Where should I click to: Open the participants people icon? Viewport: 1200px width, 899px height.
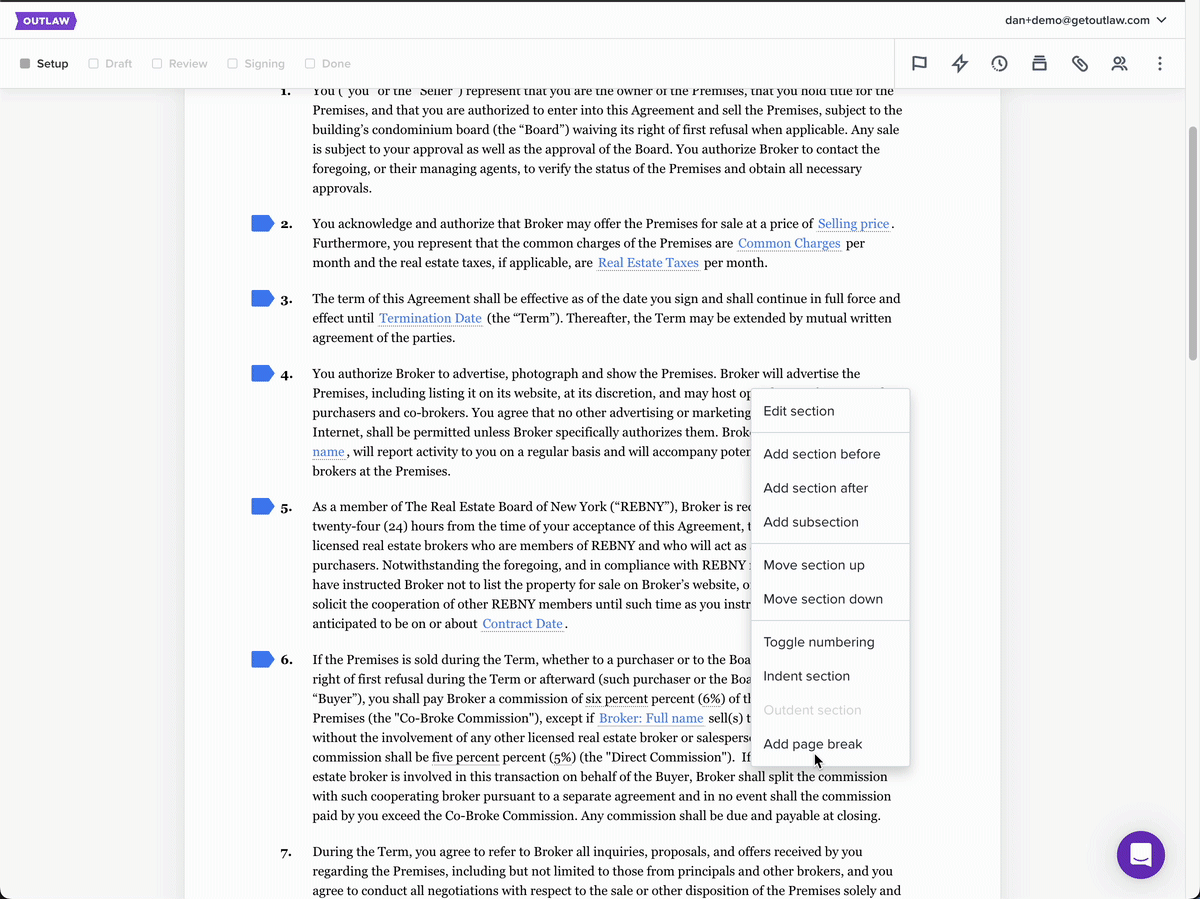[x=1120, y=64]
